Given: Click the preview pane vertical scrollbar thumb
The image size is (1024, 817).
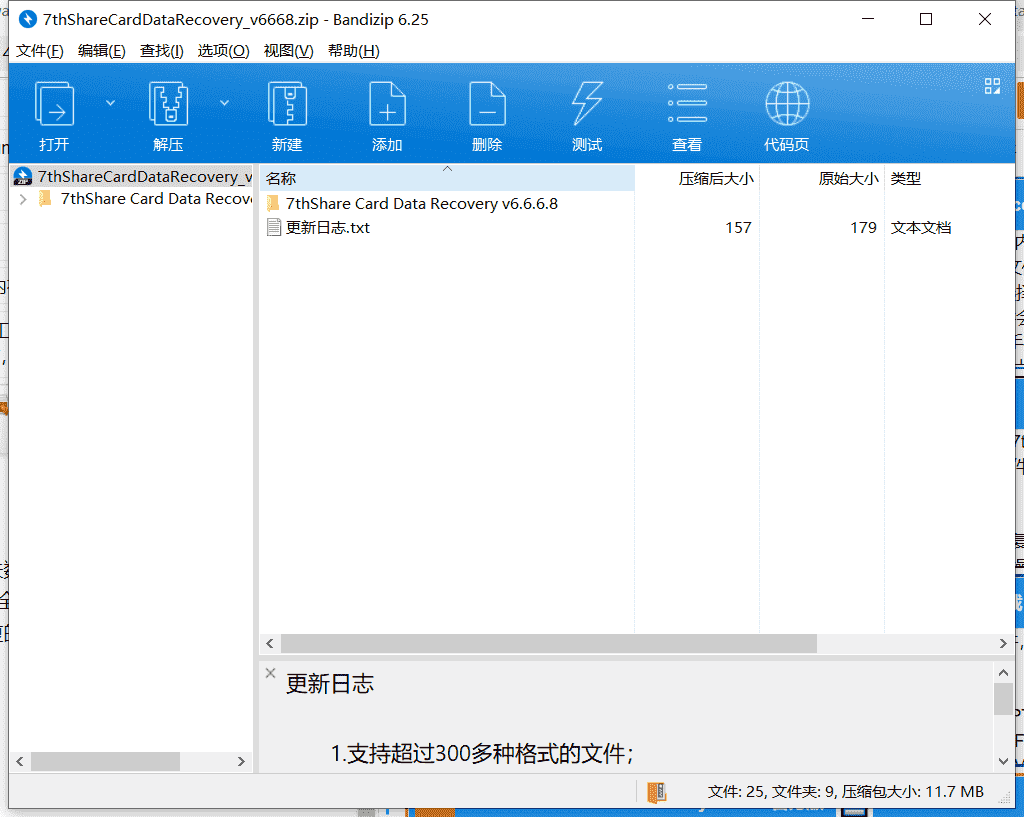Looking at the screenshot, I should (x=1003, y=699).
